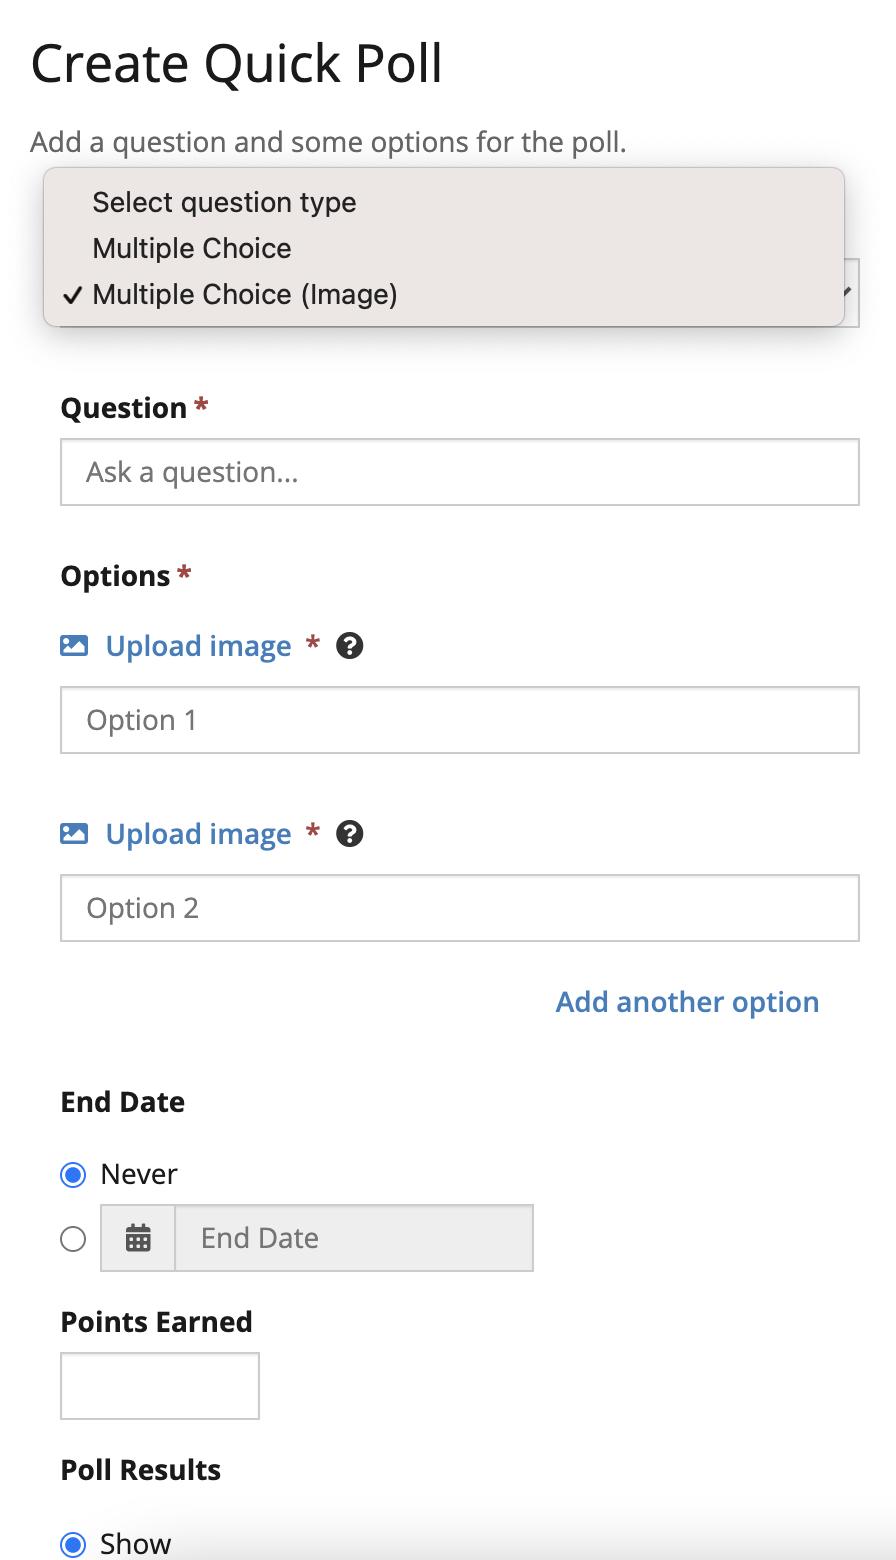The width and height of the screenshot is (896, 1560).
Task: Click the dropdown arrow of question type select
Action: 850,292
